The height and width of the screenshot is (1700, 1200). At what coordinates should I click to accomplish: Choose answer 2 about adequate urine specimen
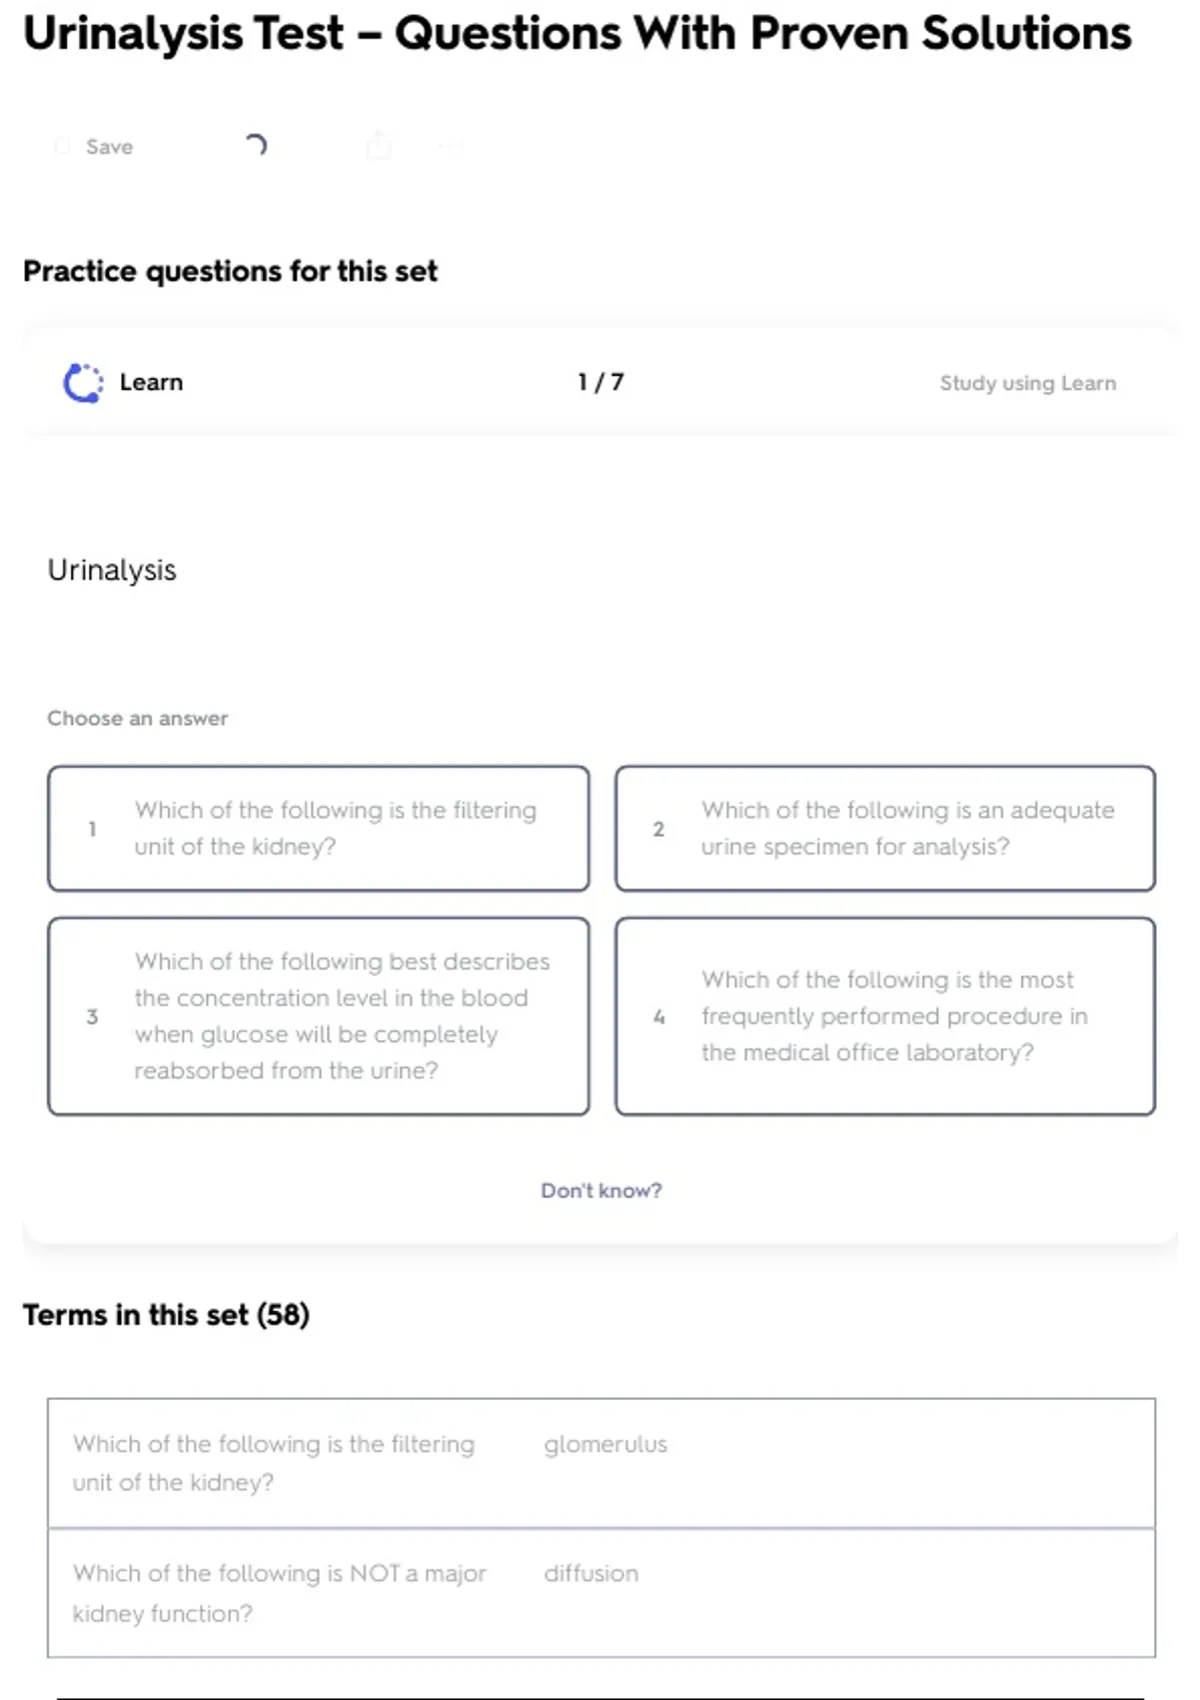885,828
